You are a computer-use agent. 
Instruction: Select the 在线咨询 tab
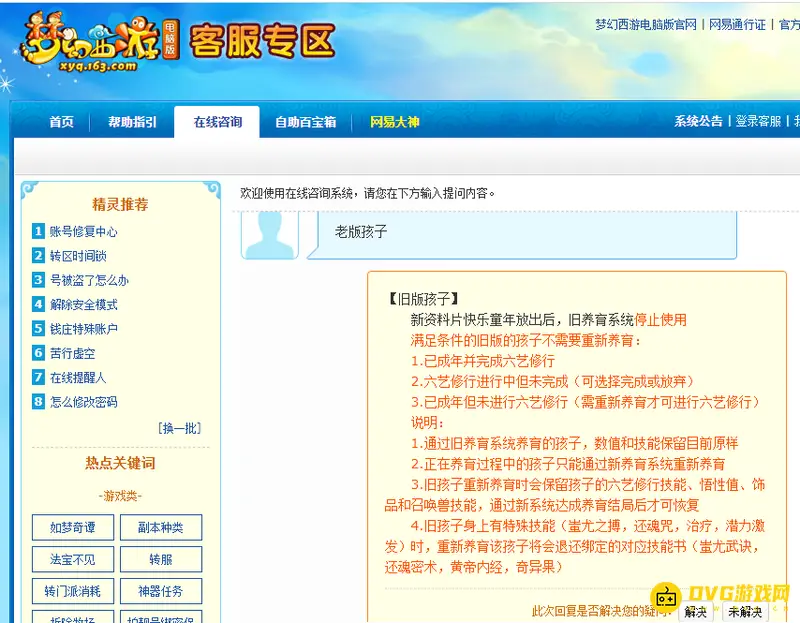coord(217,122)
